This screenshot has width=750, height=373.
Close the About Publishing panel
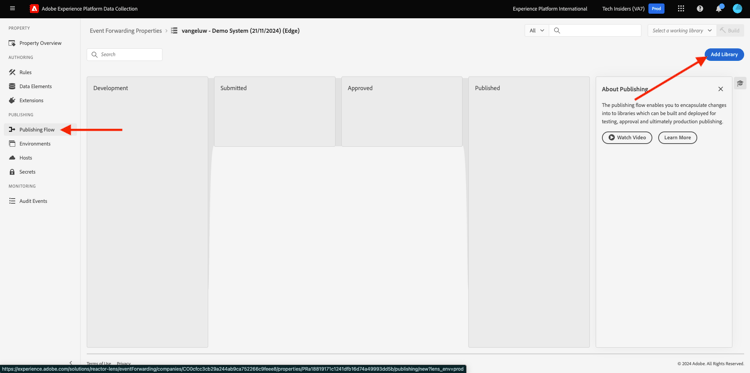click(x=720, y=89)
